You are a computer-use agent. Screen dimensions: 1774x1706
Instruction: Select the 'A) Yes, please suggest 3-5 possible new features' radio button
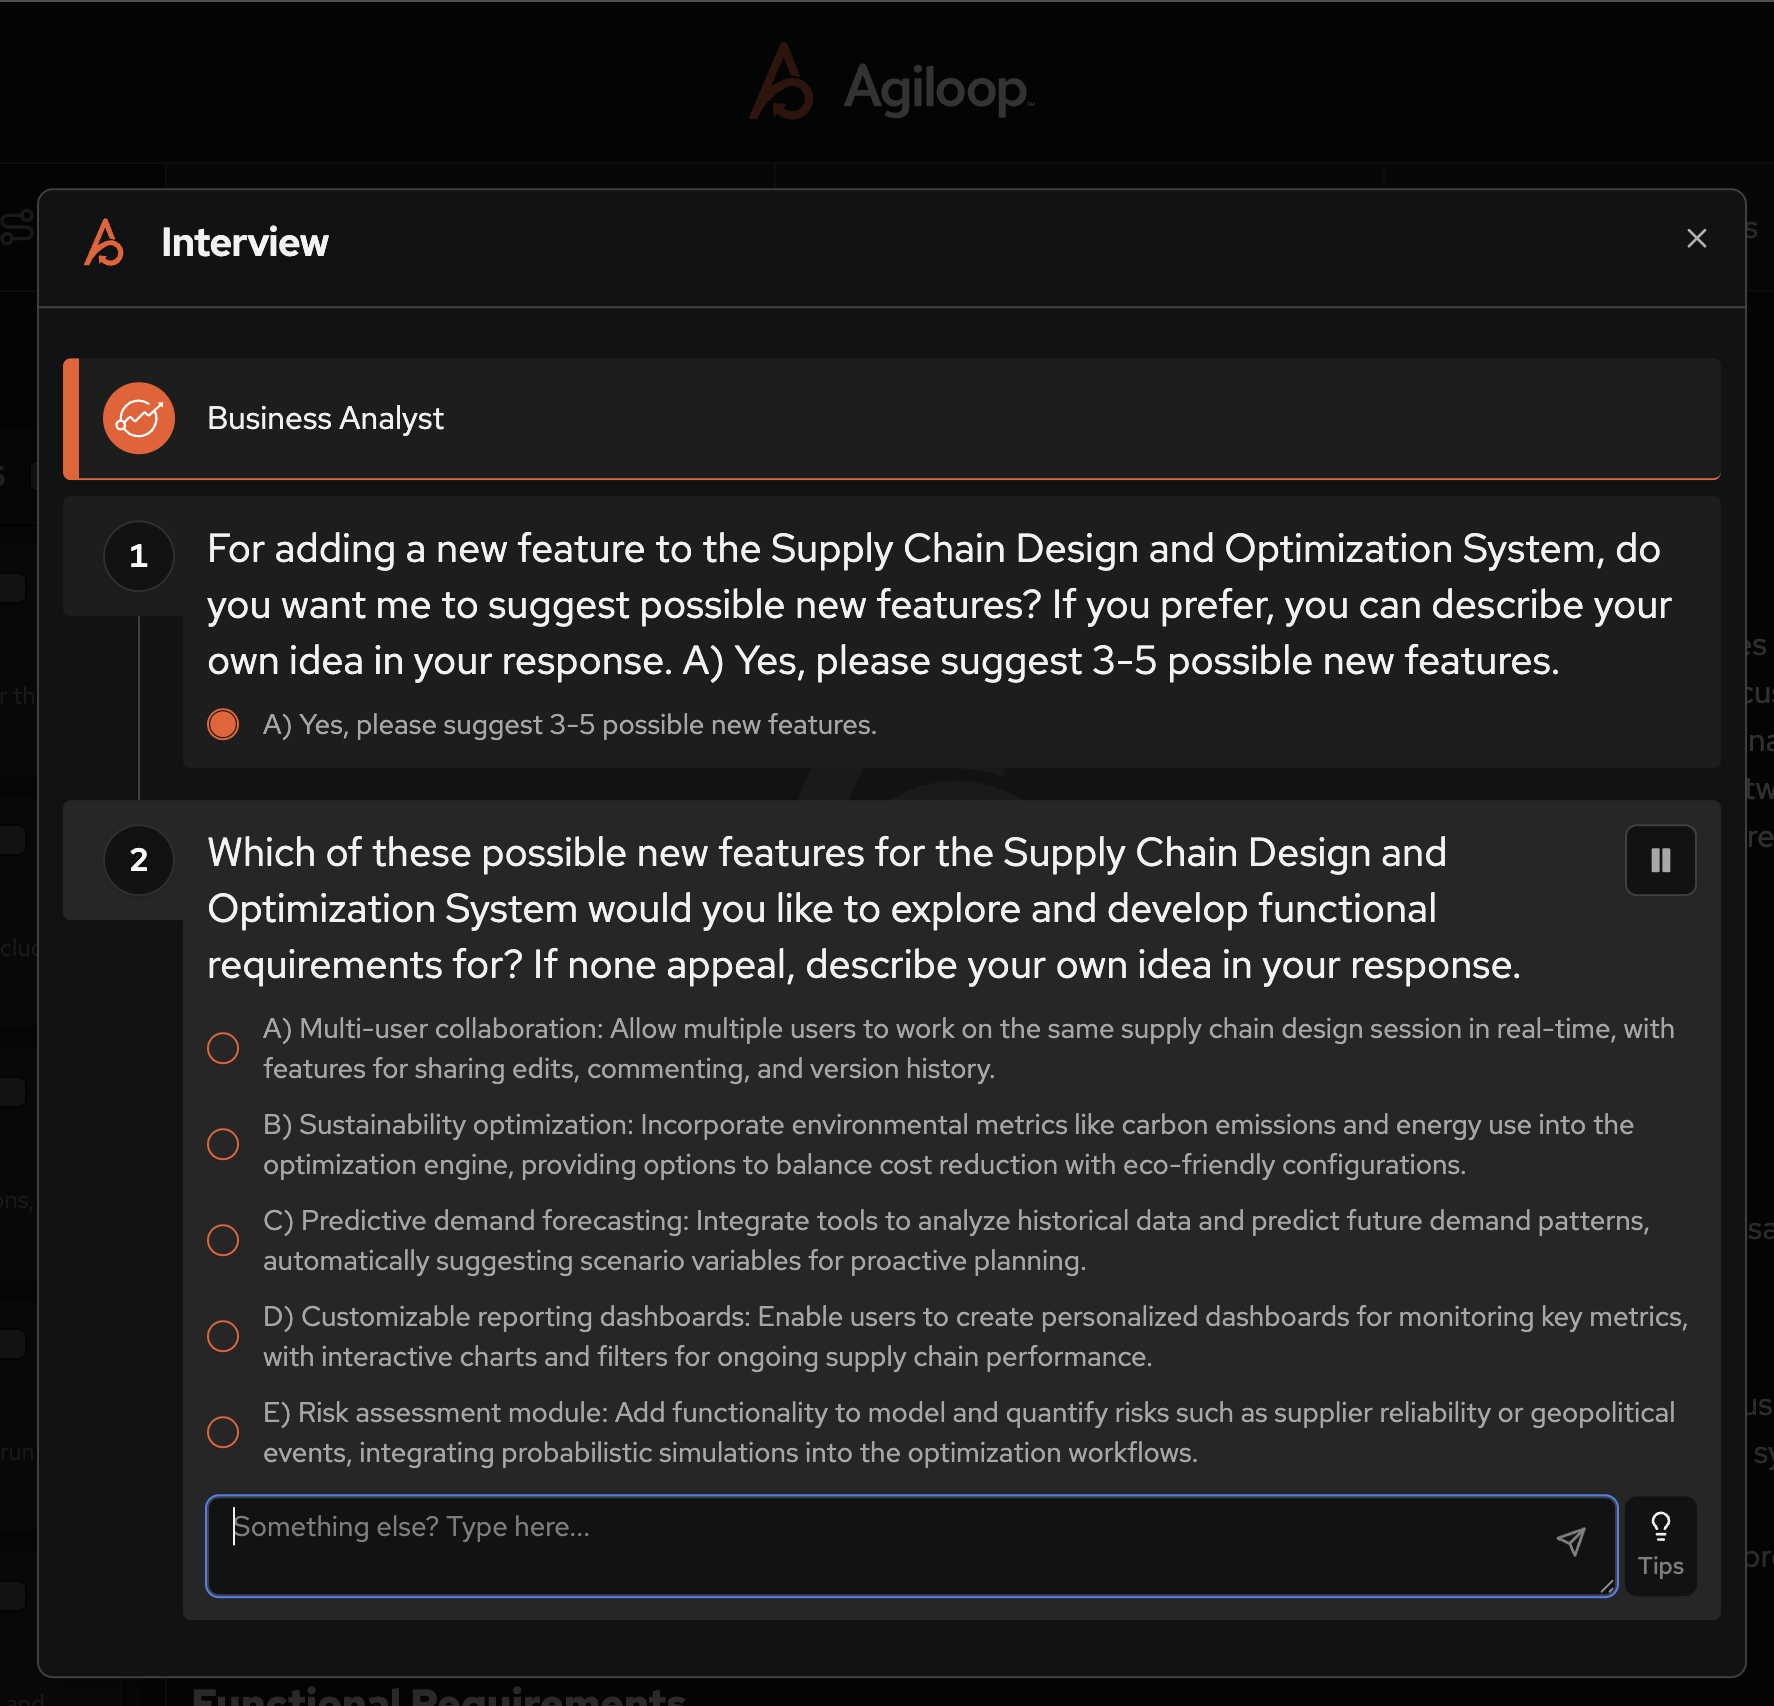(223, 724)
